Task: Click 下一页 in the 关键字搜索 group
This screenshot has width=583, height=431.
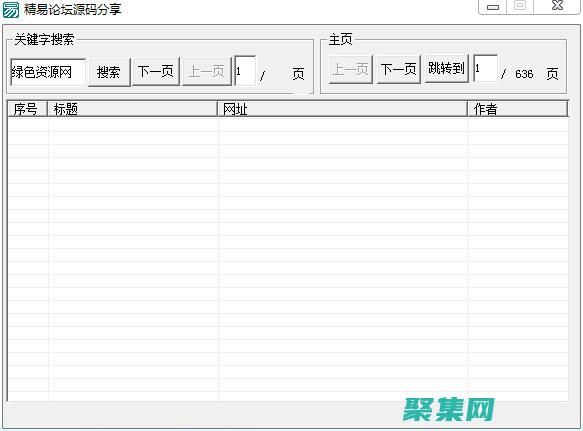Action: [x=156, y=71]
